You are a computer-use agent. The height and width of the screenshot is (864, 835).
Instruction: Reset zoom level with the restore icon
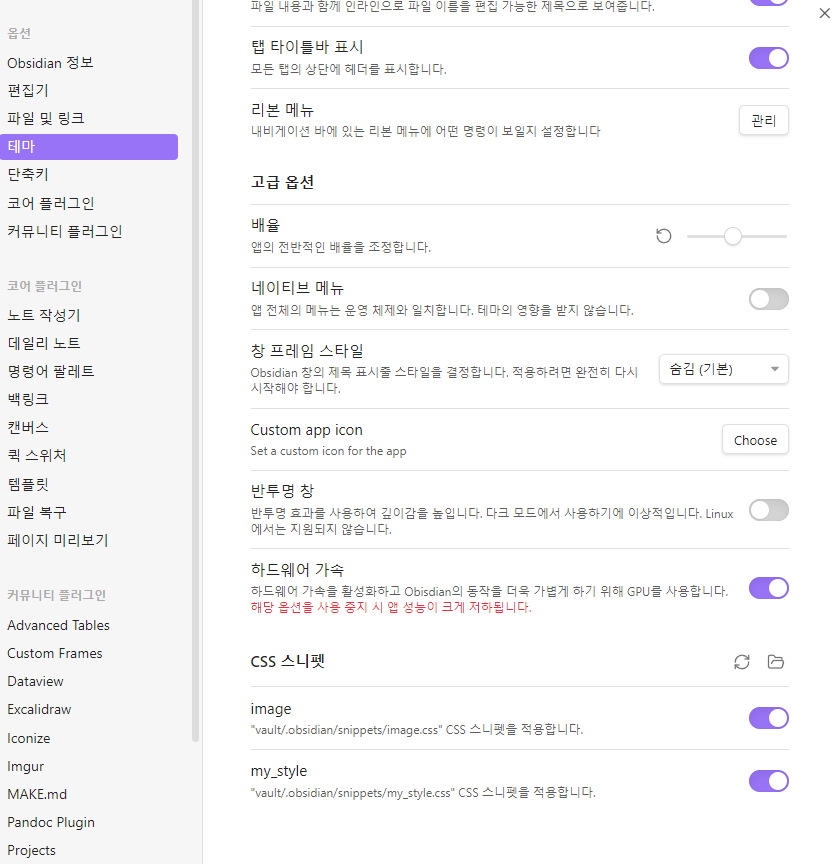(664, 236)
